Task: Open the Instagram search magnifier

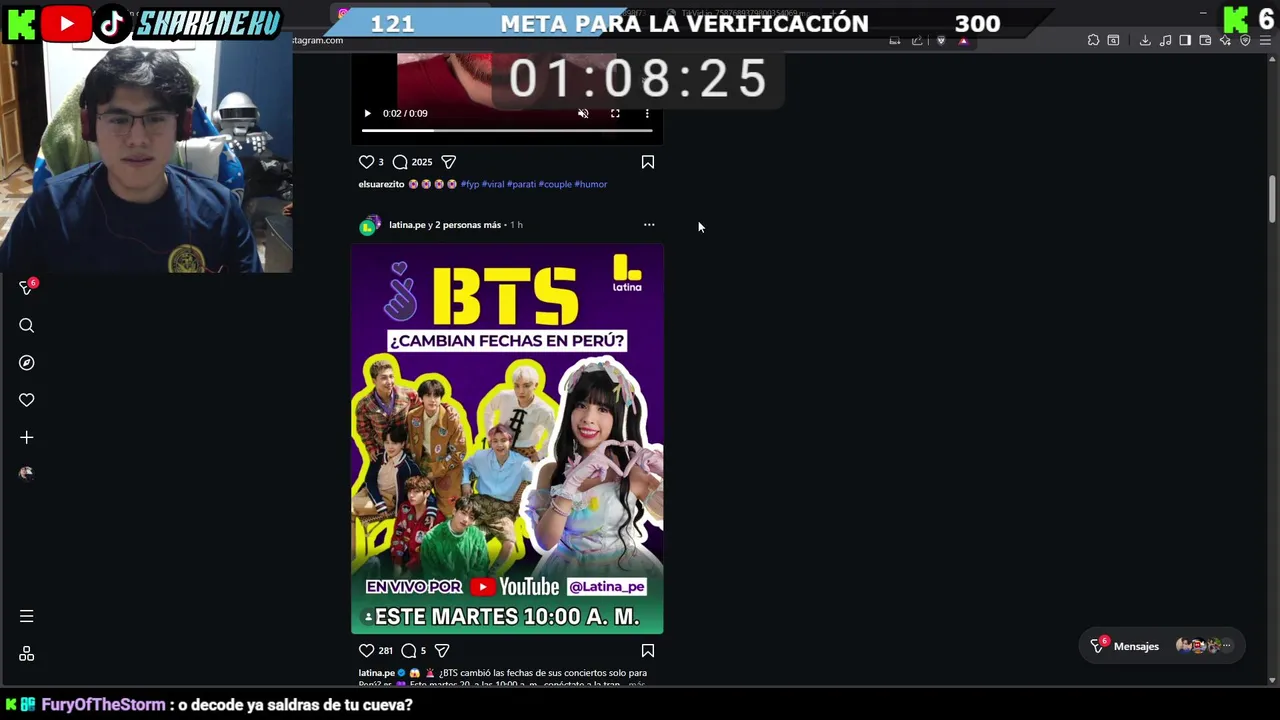Action: click(x=27, y=325)
